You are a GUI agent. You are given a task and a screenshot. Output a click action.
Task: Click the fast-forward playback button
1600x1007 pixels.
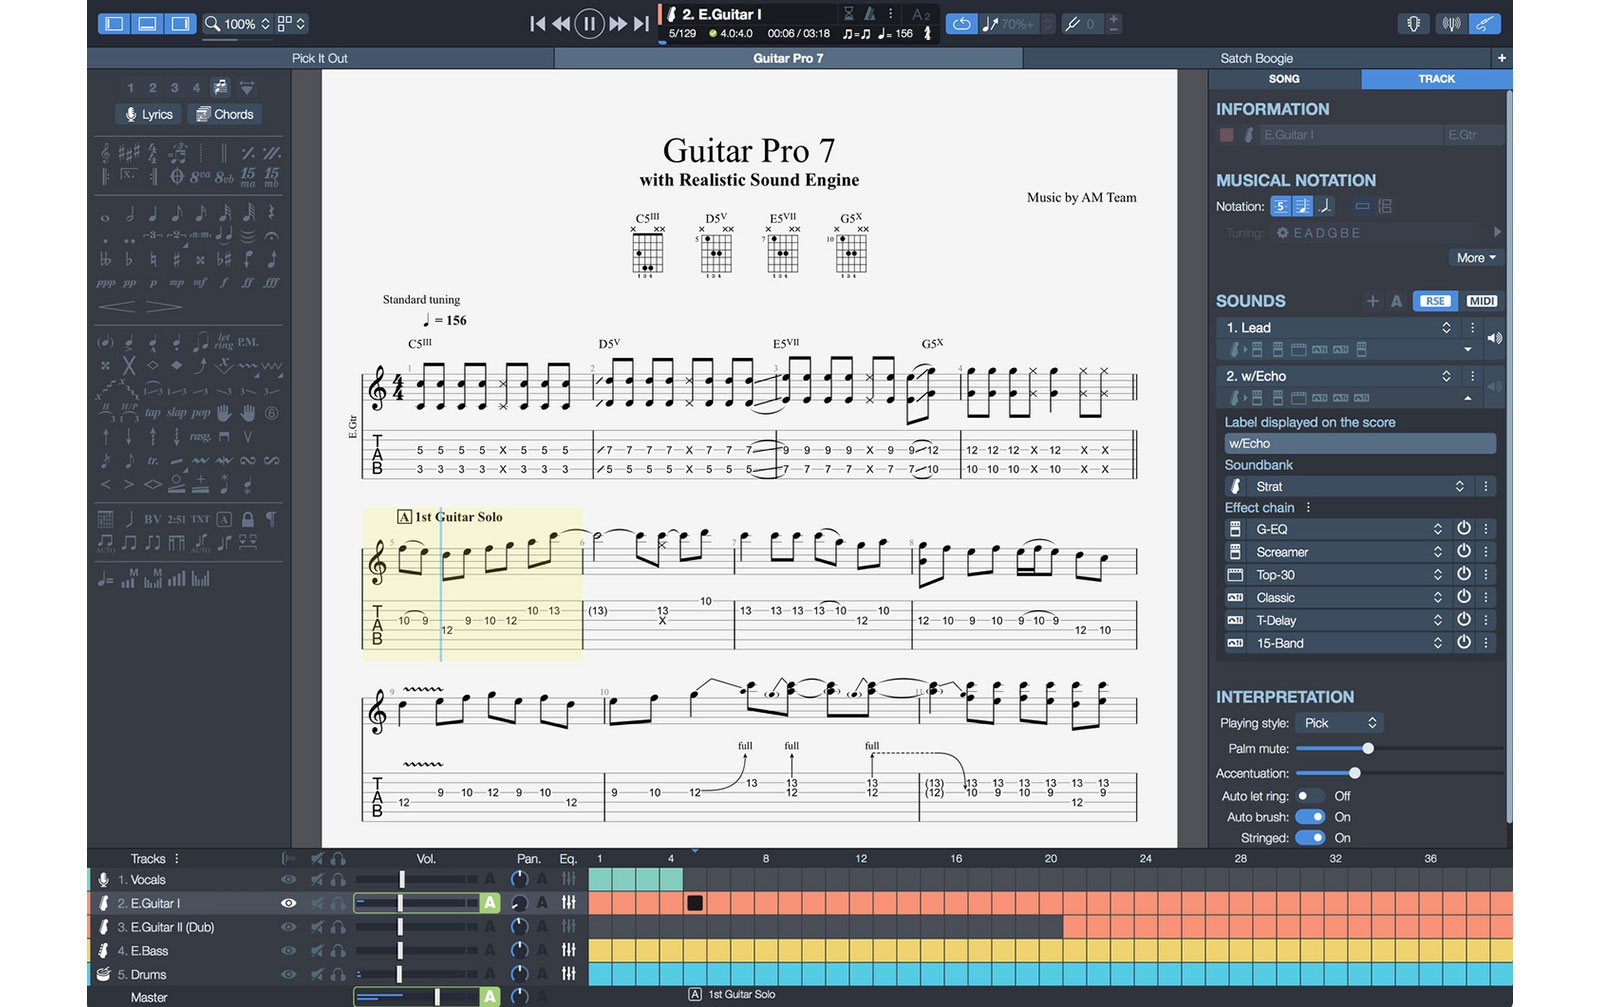[618, 23]
